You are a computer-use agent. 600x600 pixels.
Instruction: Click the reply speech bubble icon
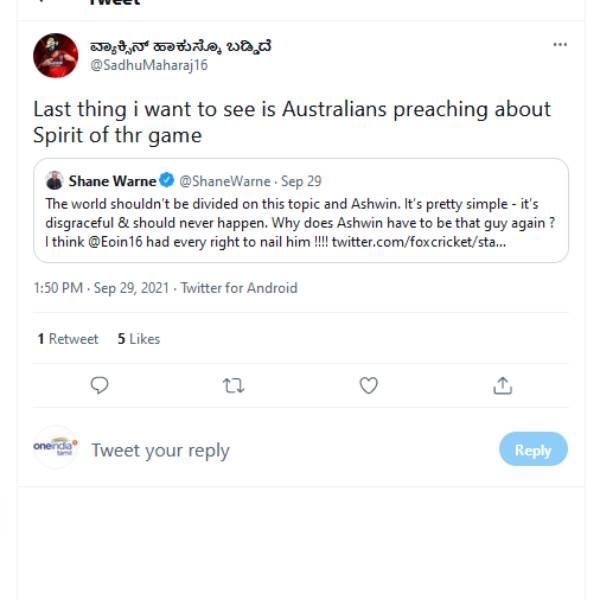click(x=99, y=385)
